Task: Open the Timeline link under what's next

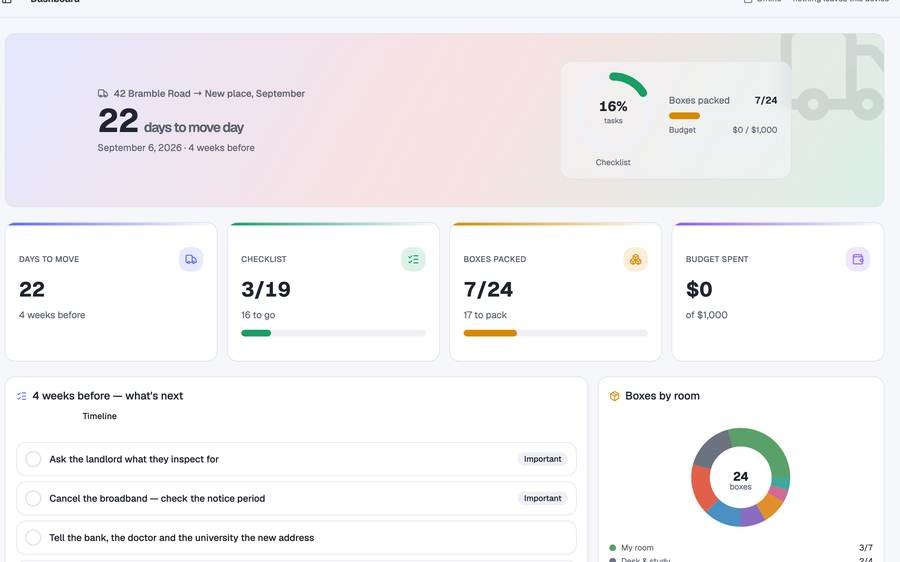Action: pyautogui.click(x=99, y=416)
